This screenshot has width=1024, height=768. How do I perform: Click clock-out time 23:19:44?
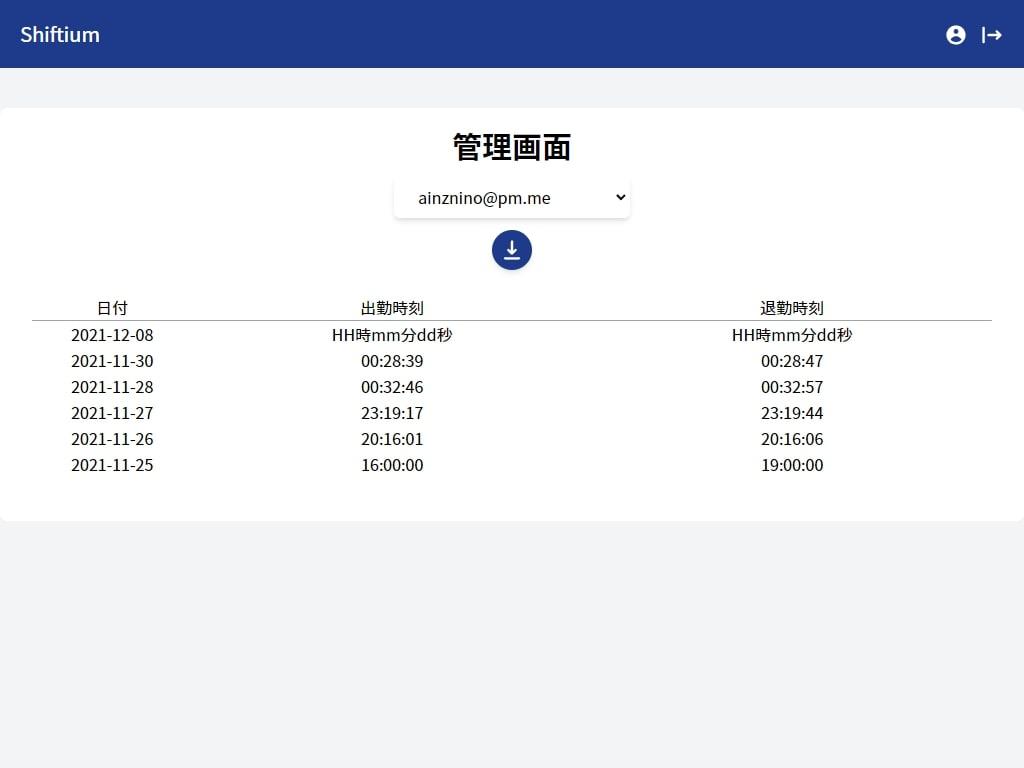[792, 413]
